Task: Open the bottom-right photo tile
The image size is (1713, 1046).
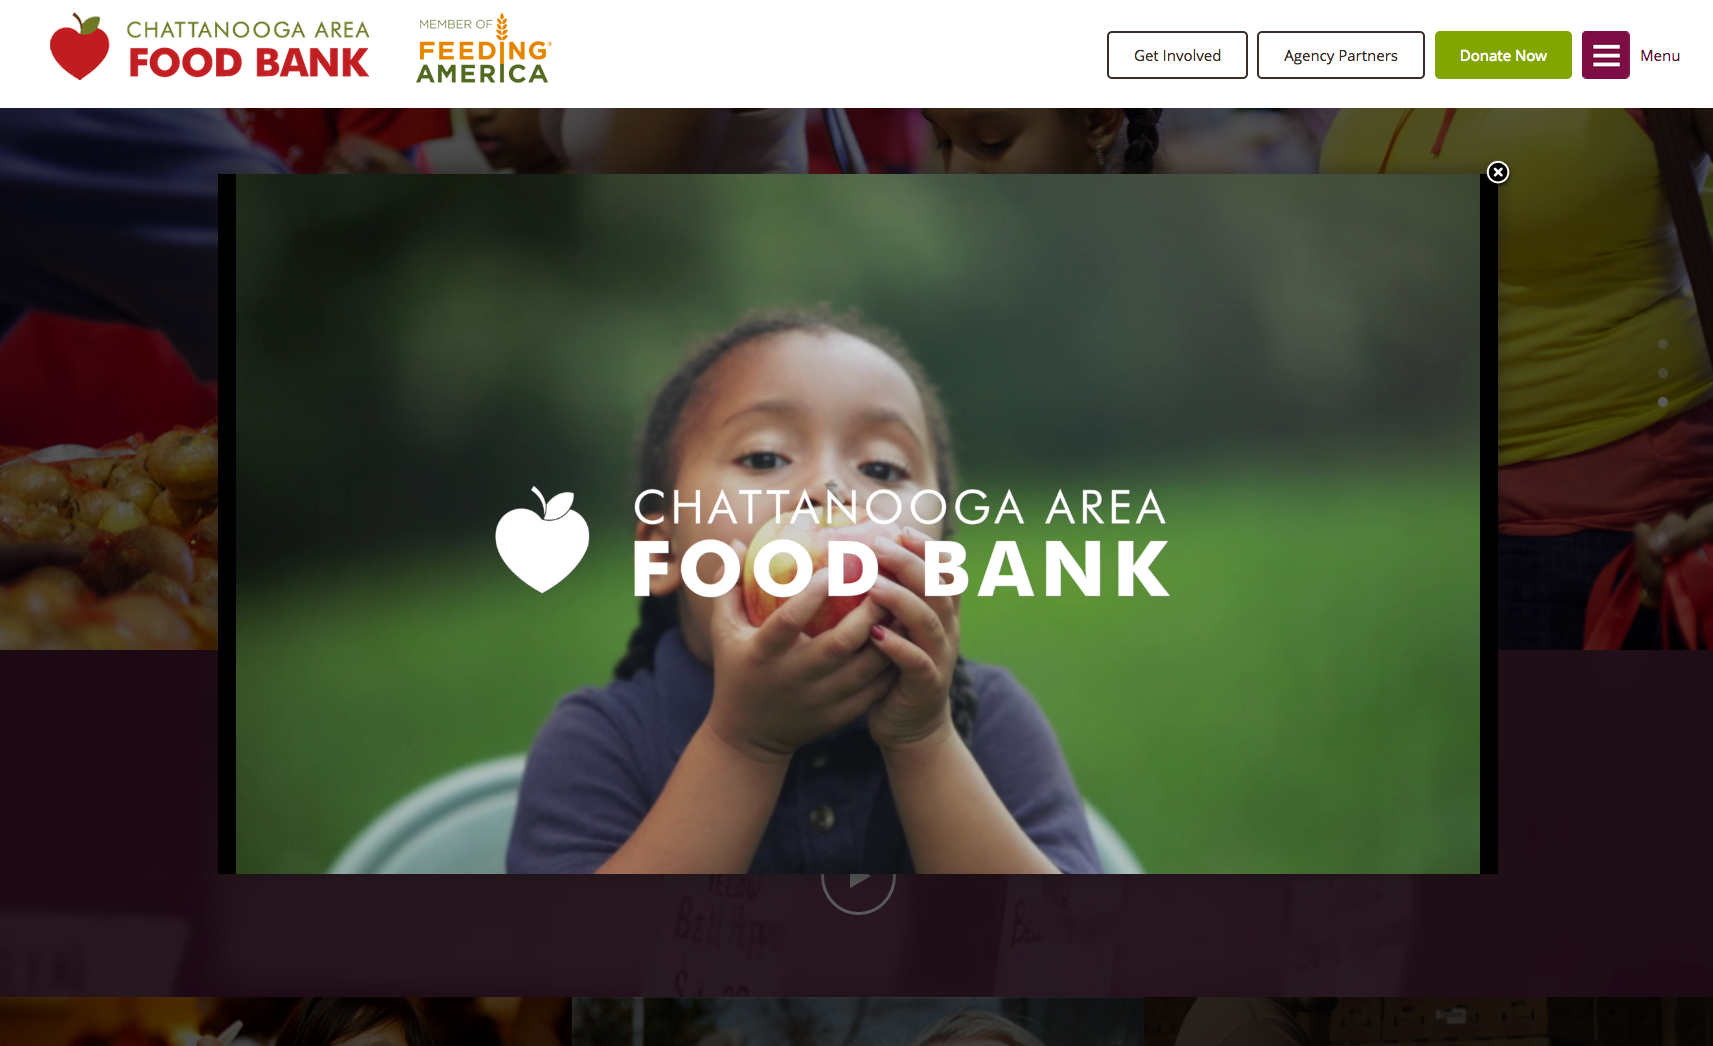Action: (x=1428, y=1021)
